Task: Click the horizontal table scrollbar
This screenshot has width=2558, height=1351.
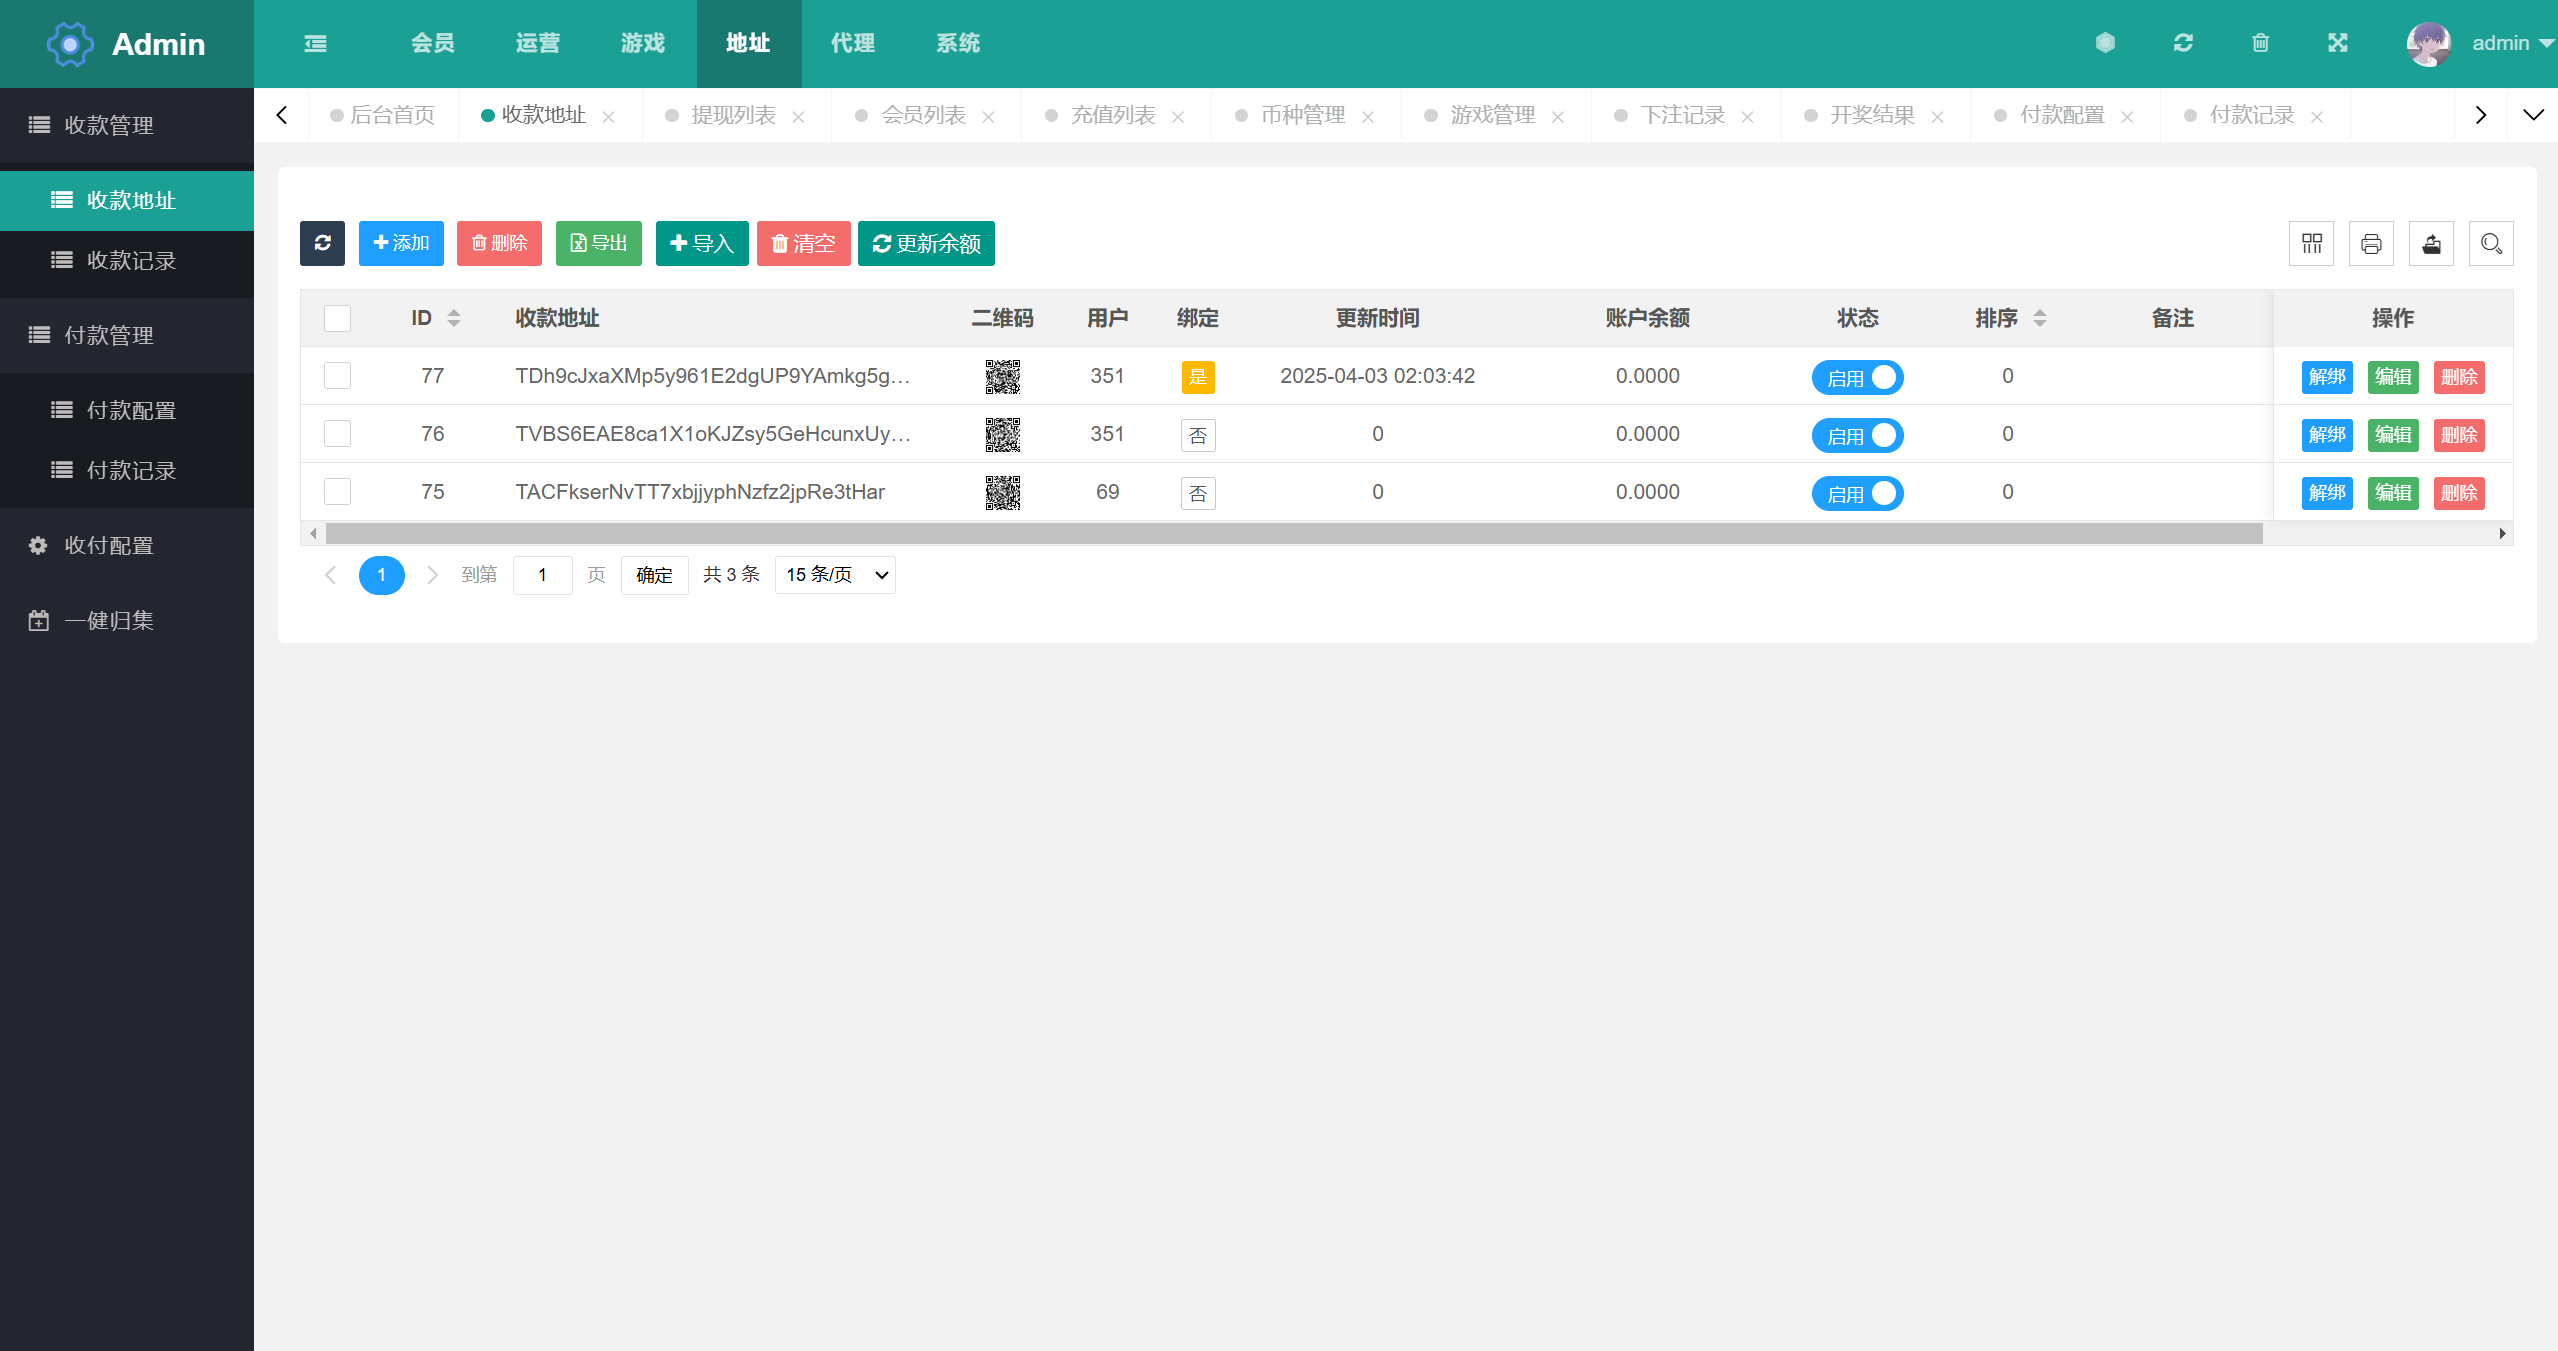Action: coord(1293,533)
